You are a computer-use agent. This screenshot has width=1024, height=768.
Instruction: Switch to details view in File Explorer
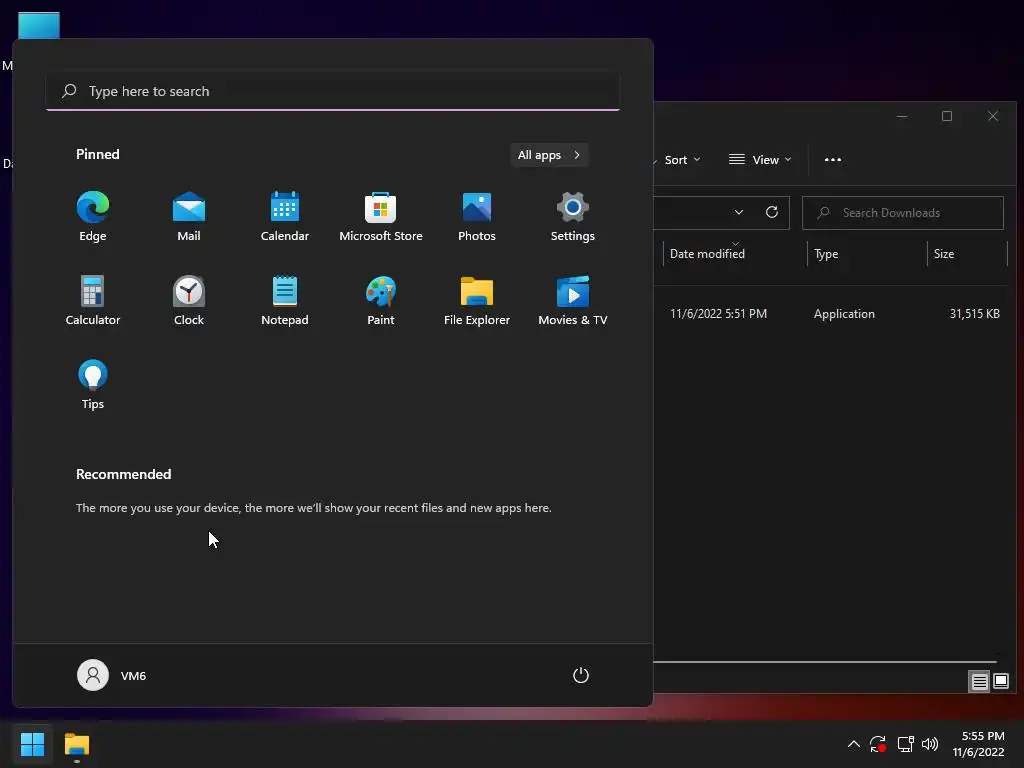pyautogui.click(x=979, y=682)
